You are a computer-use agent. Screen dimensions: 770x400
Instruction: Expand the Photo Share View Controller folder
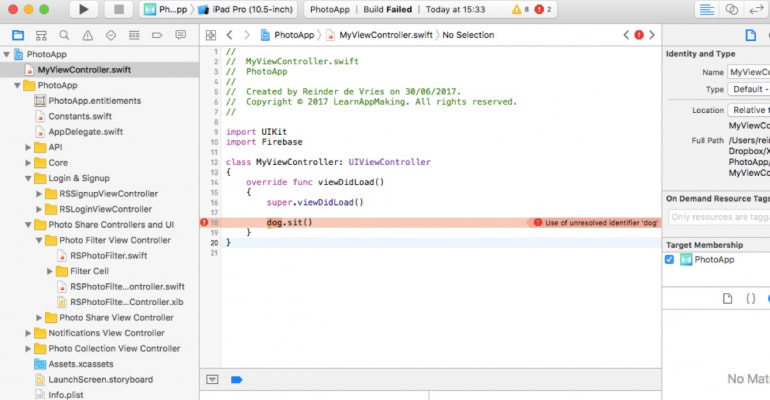point(39,318)
